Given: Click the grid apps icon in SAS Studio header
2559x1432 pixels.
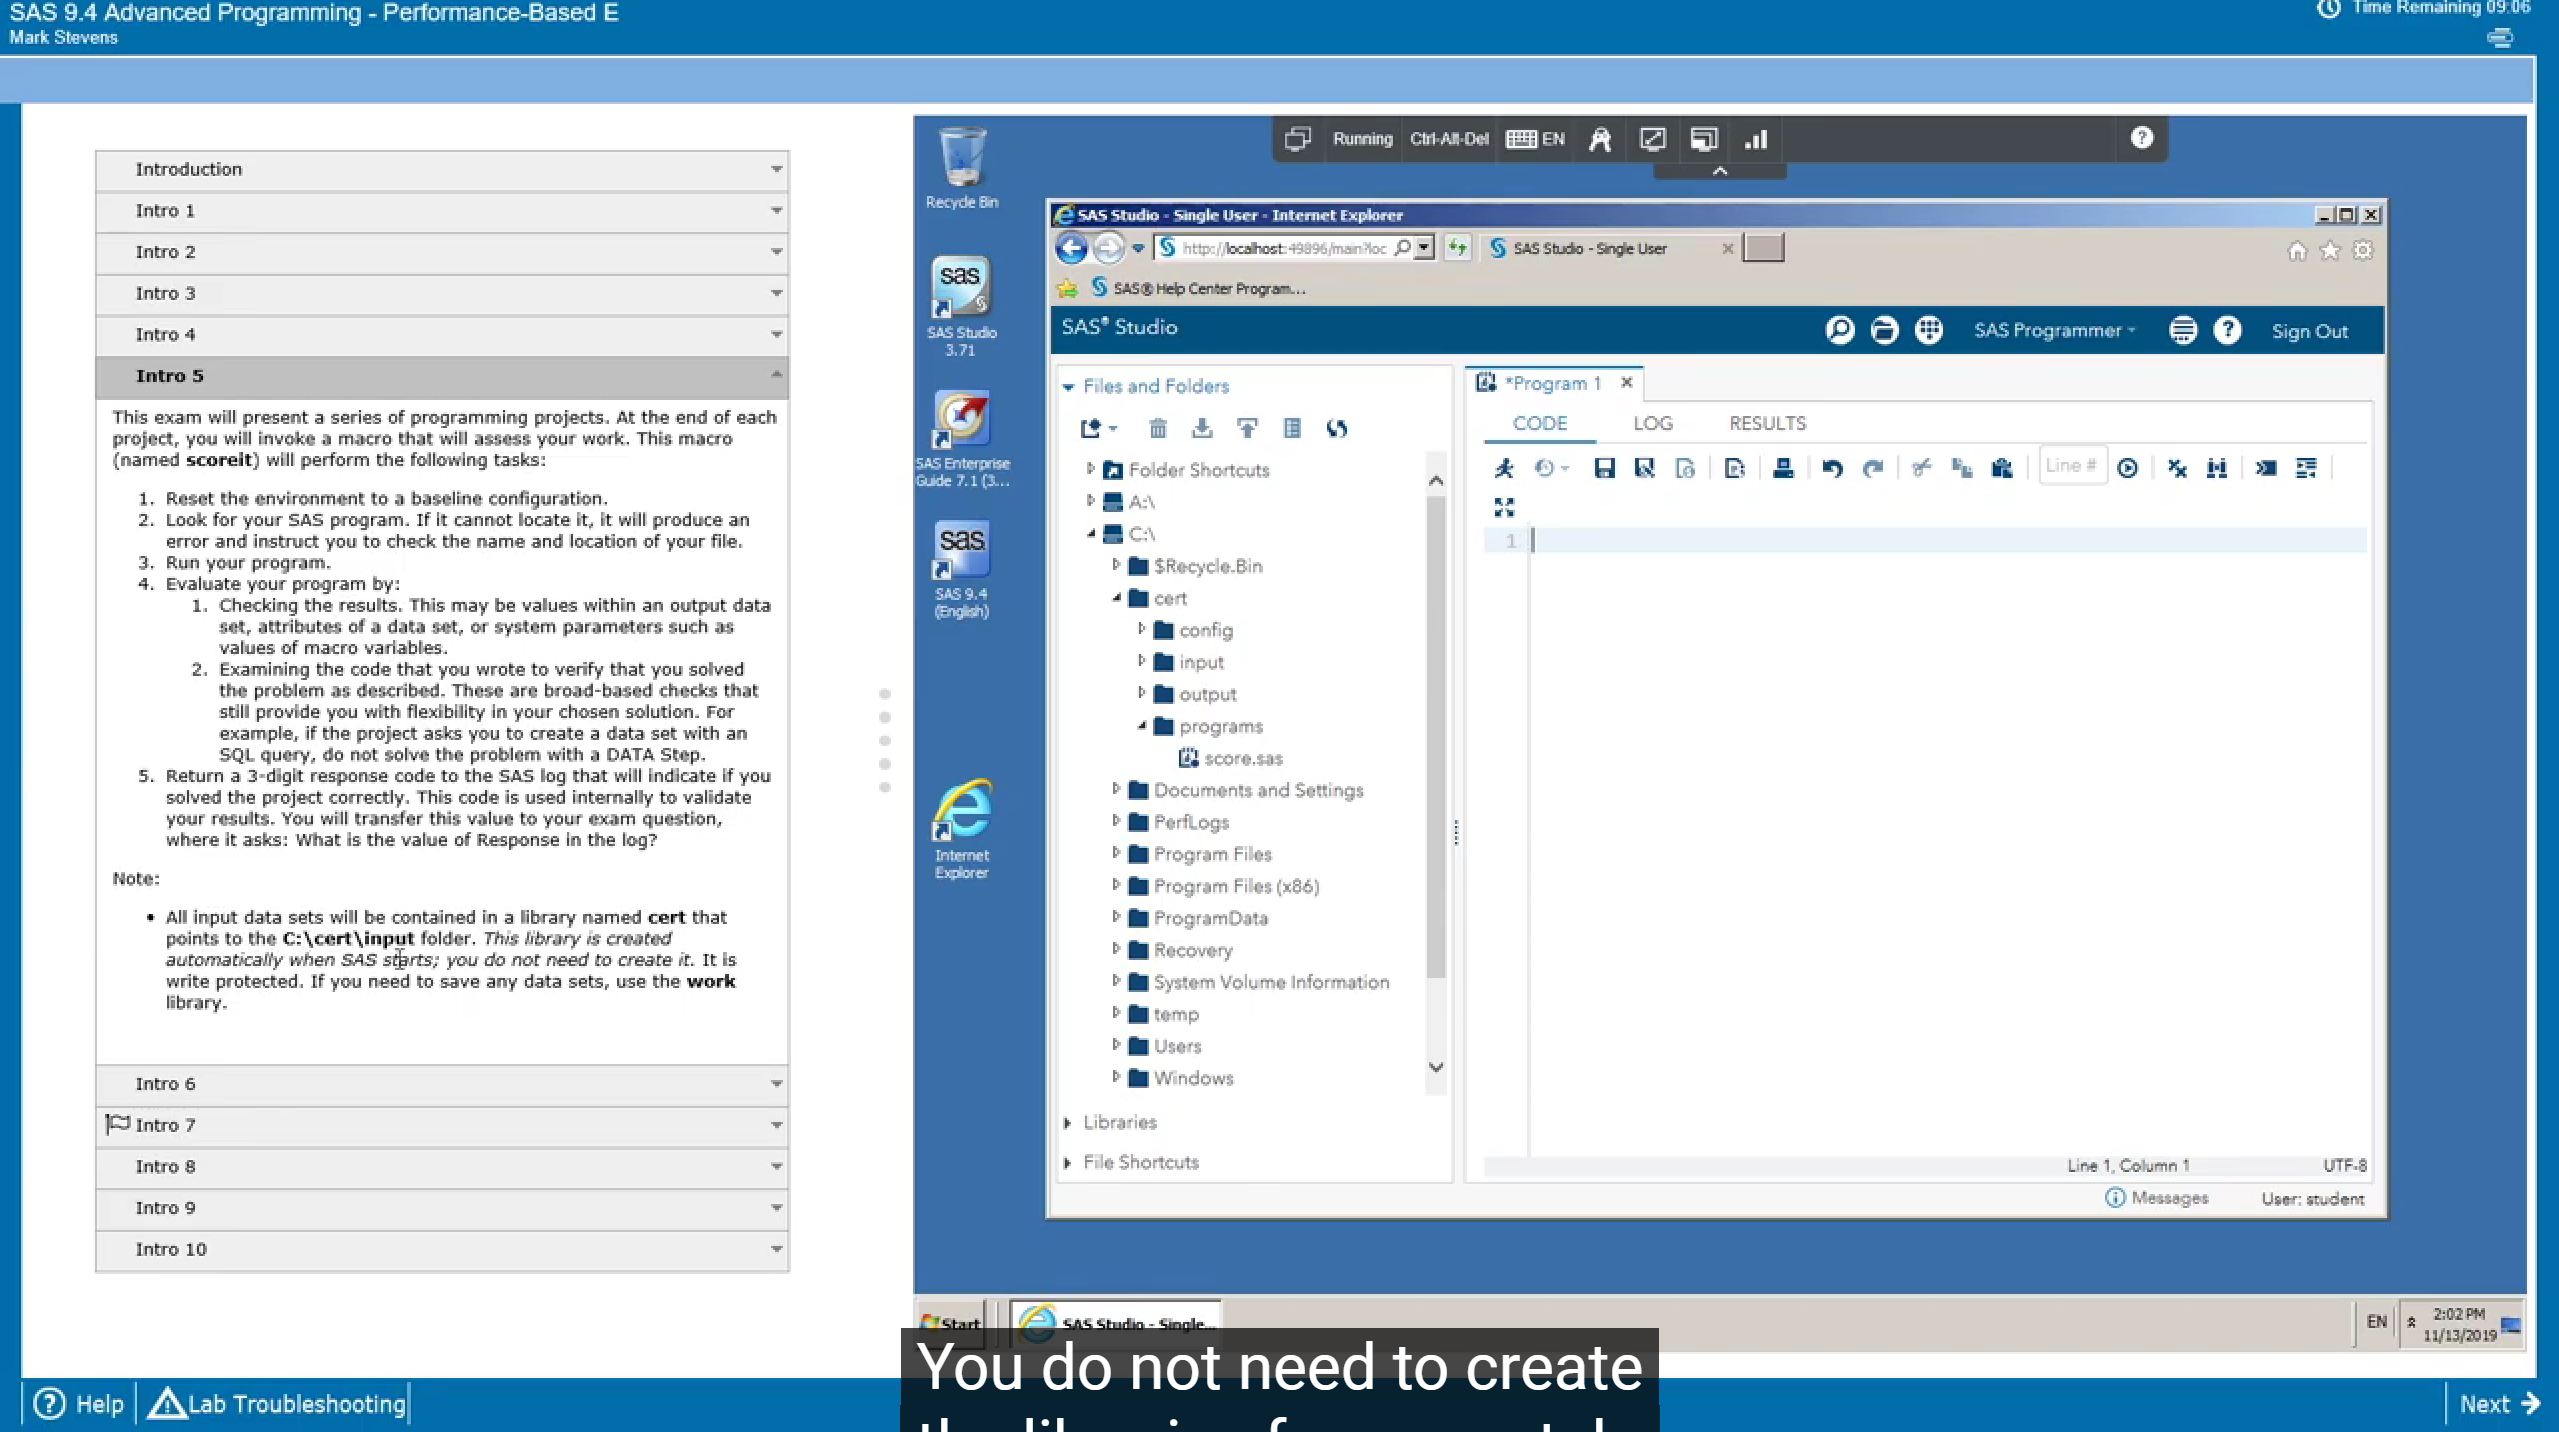Looking at the screenshot, I should pyautogui.click(x=1929, y=330).
